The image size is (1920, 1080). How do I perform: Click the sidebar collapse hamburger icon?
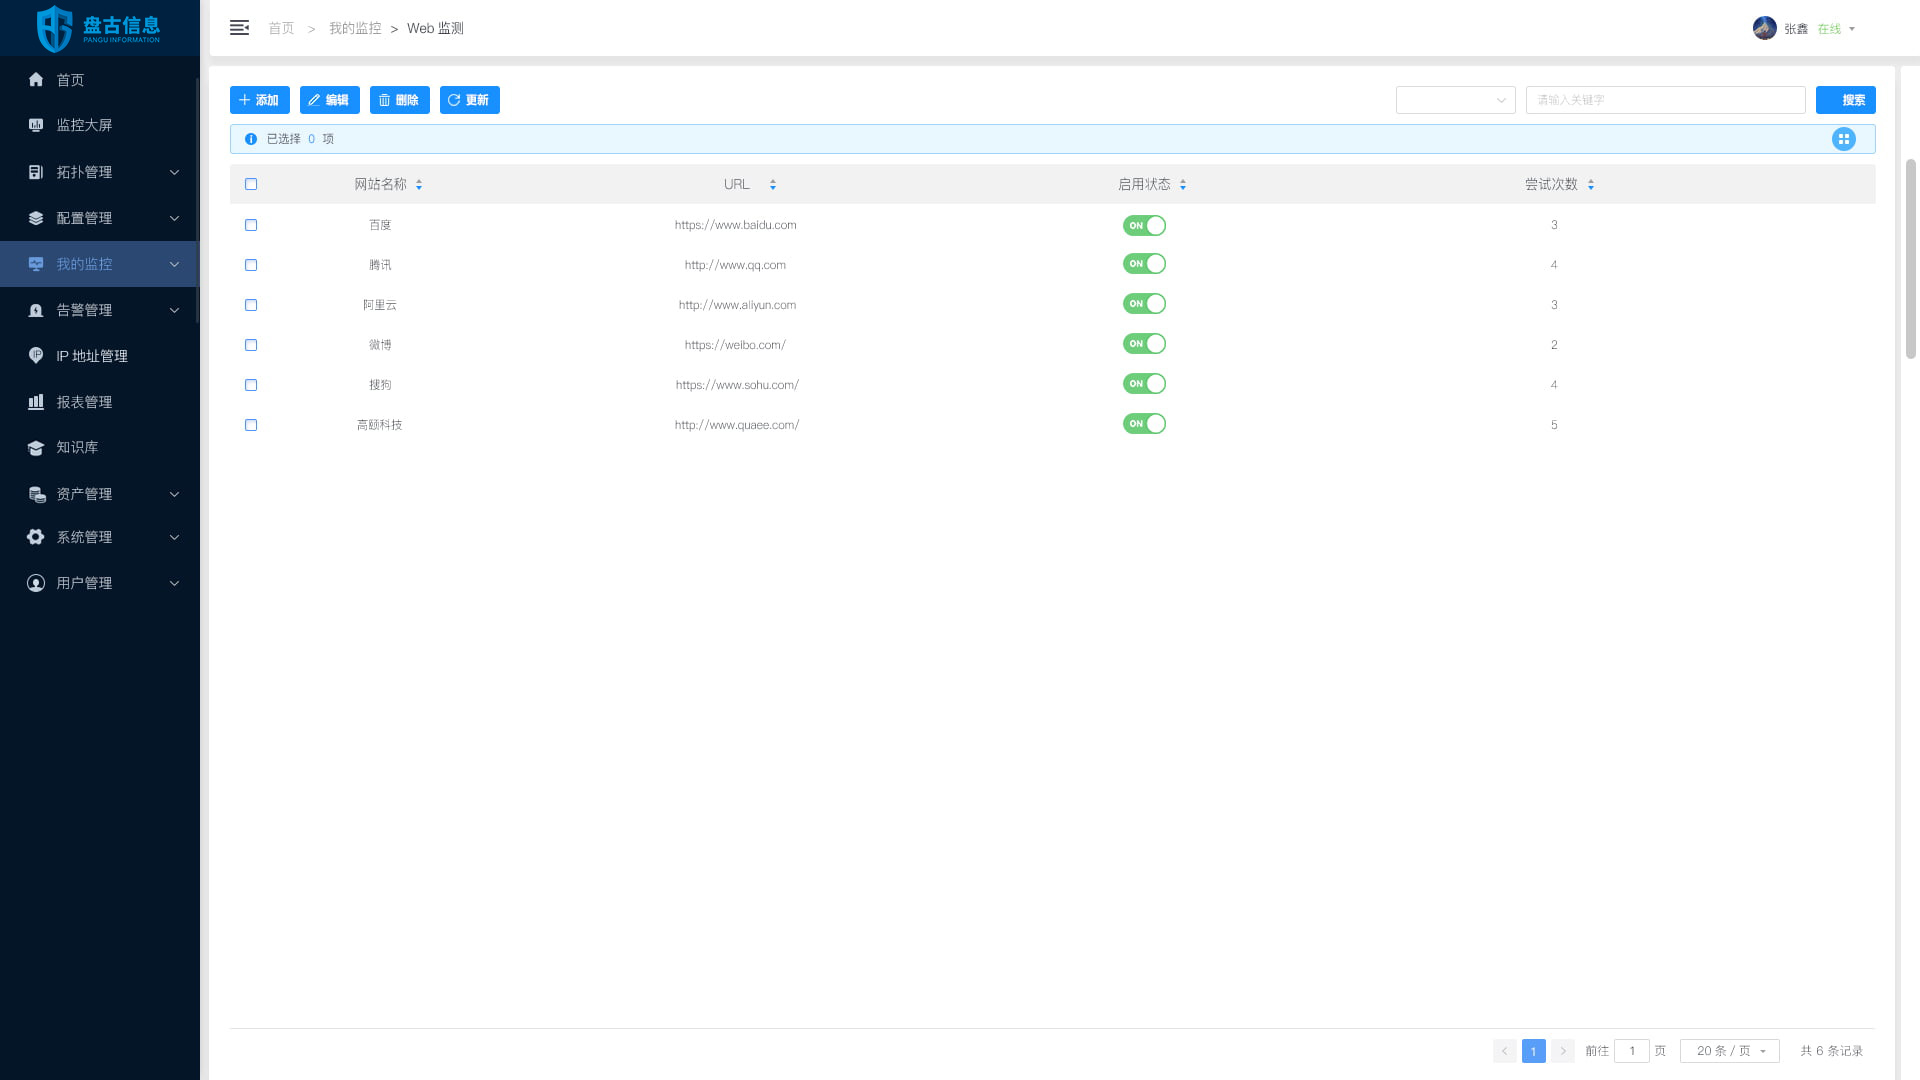click(x=239, y=28)
